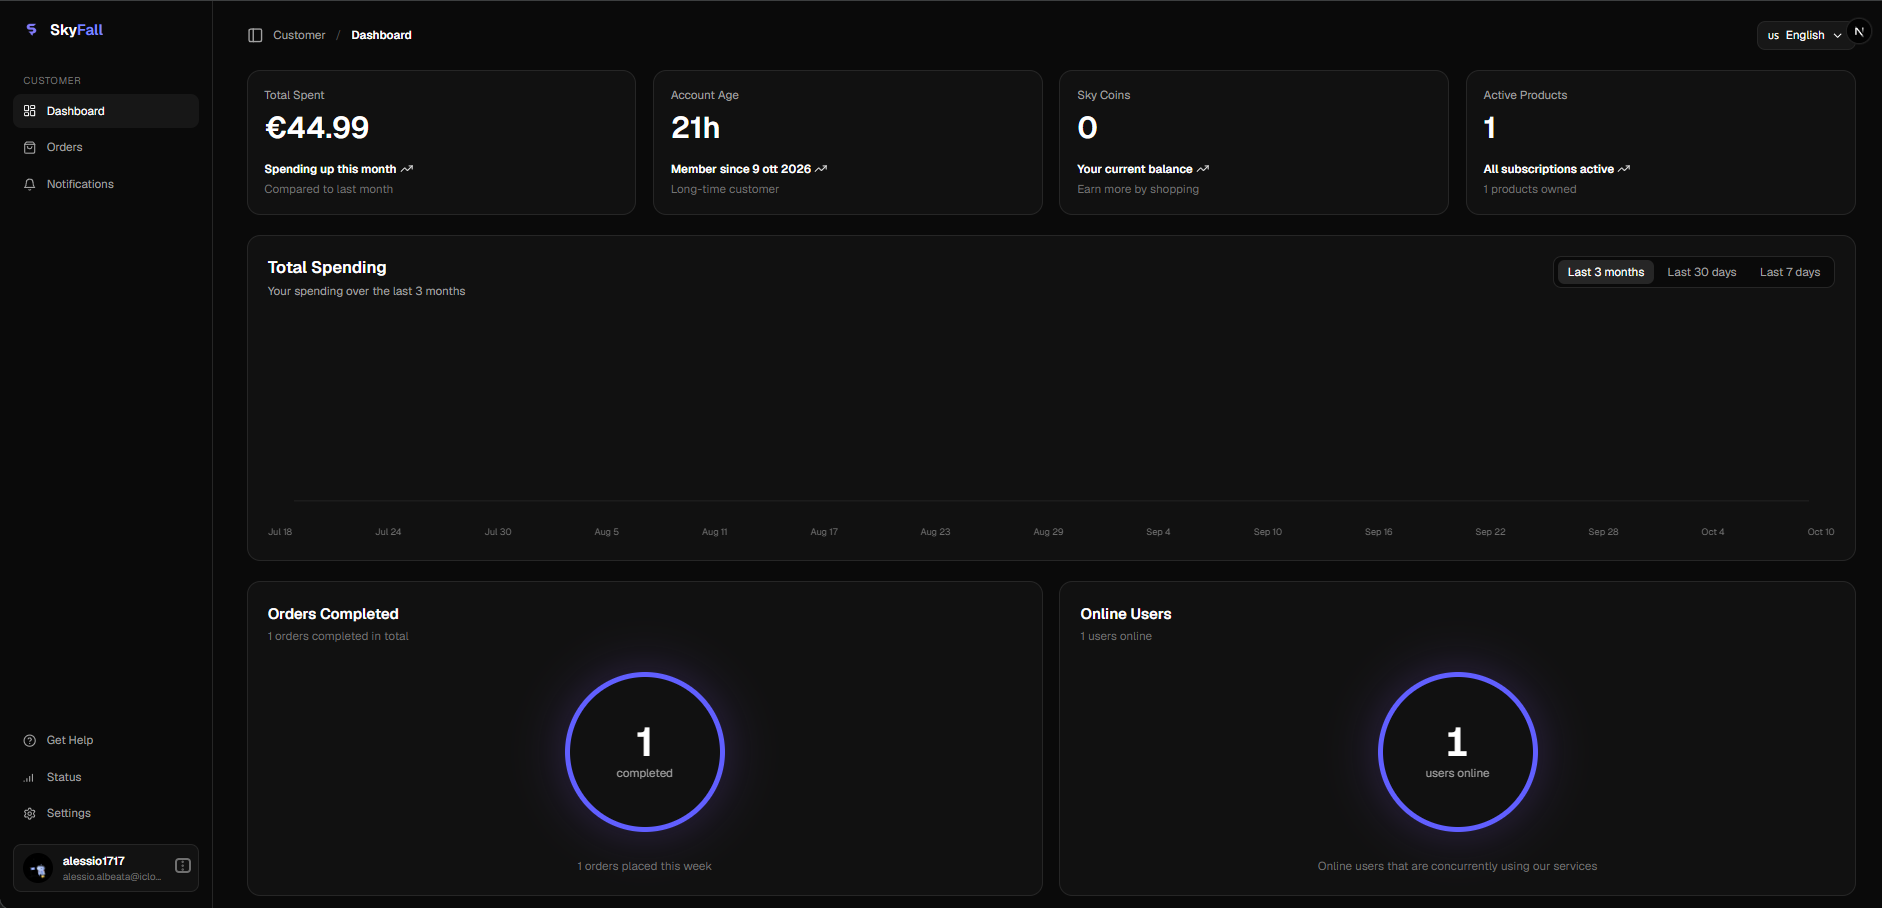Image resolution: width=1882 pixels, height=908 pixels.
Task: Click the Sep 4 chart axis label
Action: pos(1158,532)
